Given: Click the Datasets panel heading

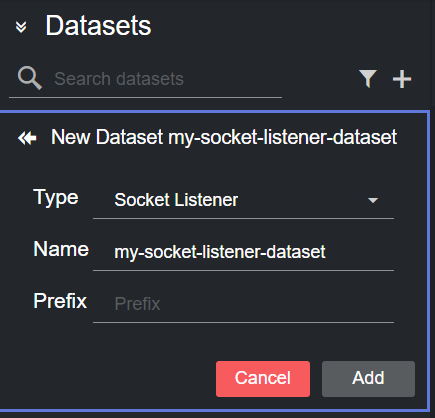Looking at the screenshot, I should tap(98, 26).
